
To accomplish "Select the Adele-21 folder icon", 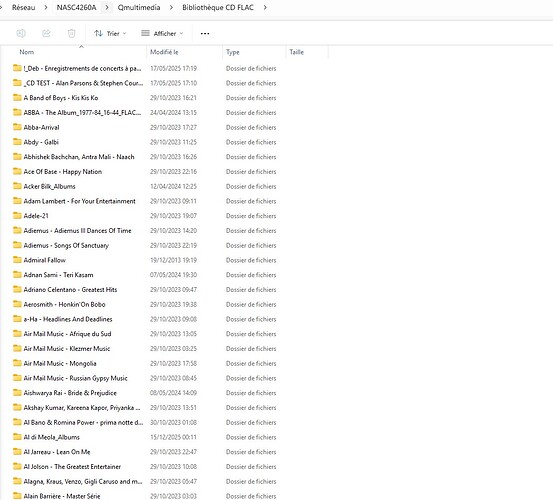I will [x=17, y=215].
